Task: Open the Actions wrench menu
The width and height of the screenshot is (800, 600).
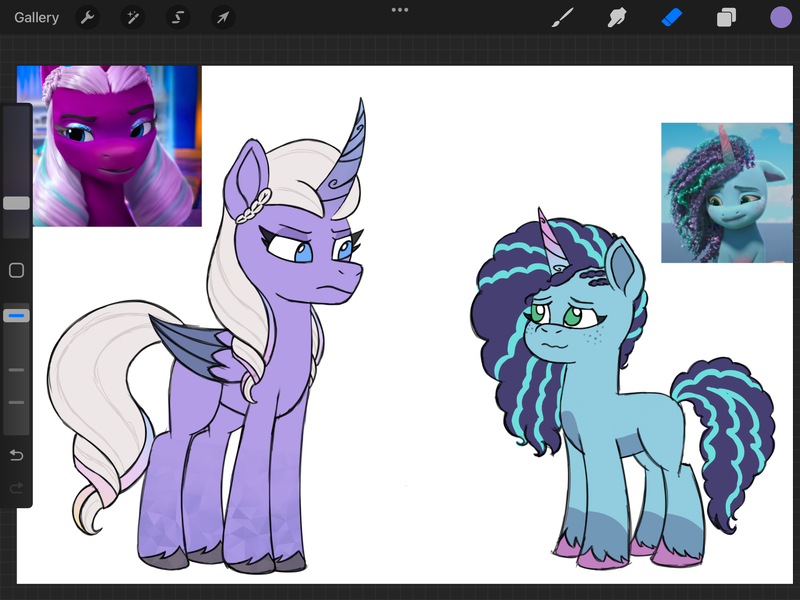Action: [x=88, y=17]
